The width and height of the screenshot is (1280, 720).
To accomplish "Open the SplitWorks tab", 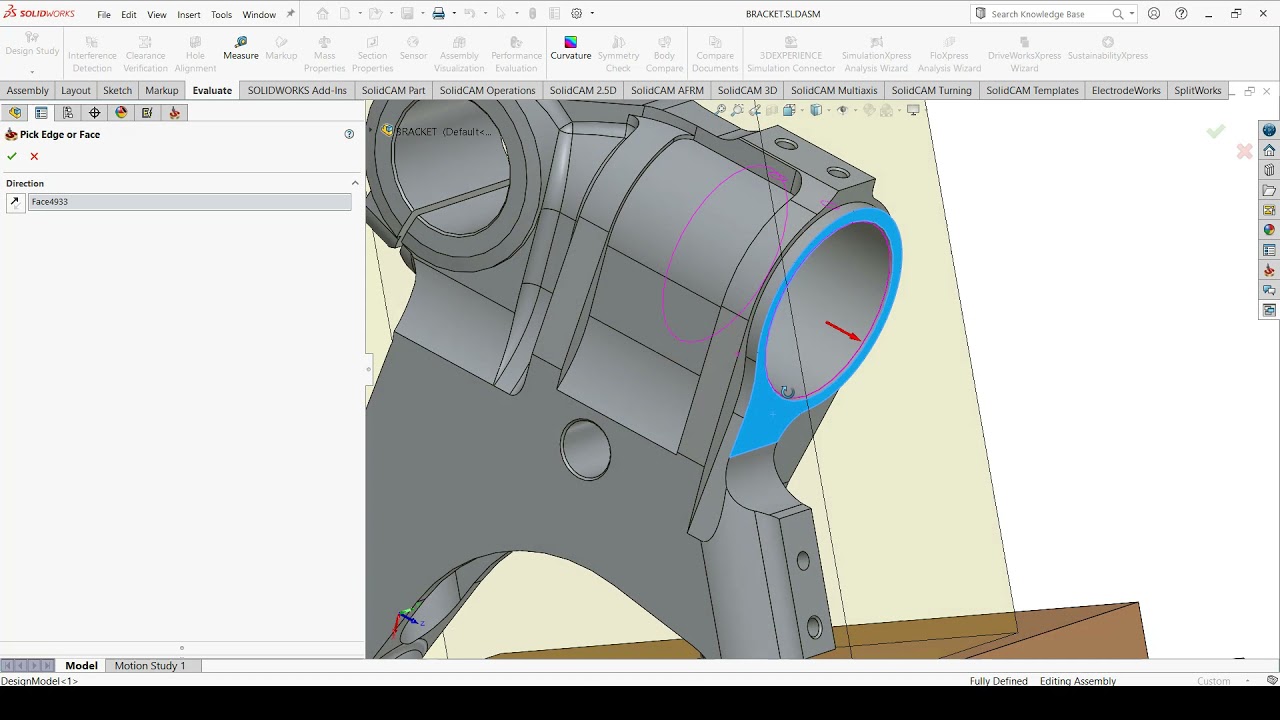I will point(1197,90).
